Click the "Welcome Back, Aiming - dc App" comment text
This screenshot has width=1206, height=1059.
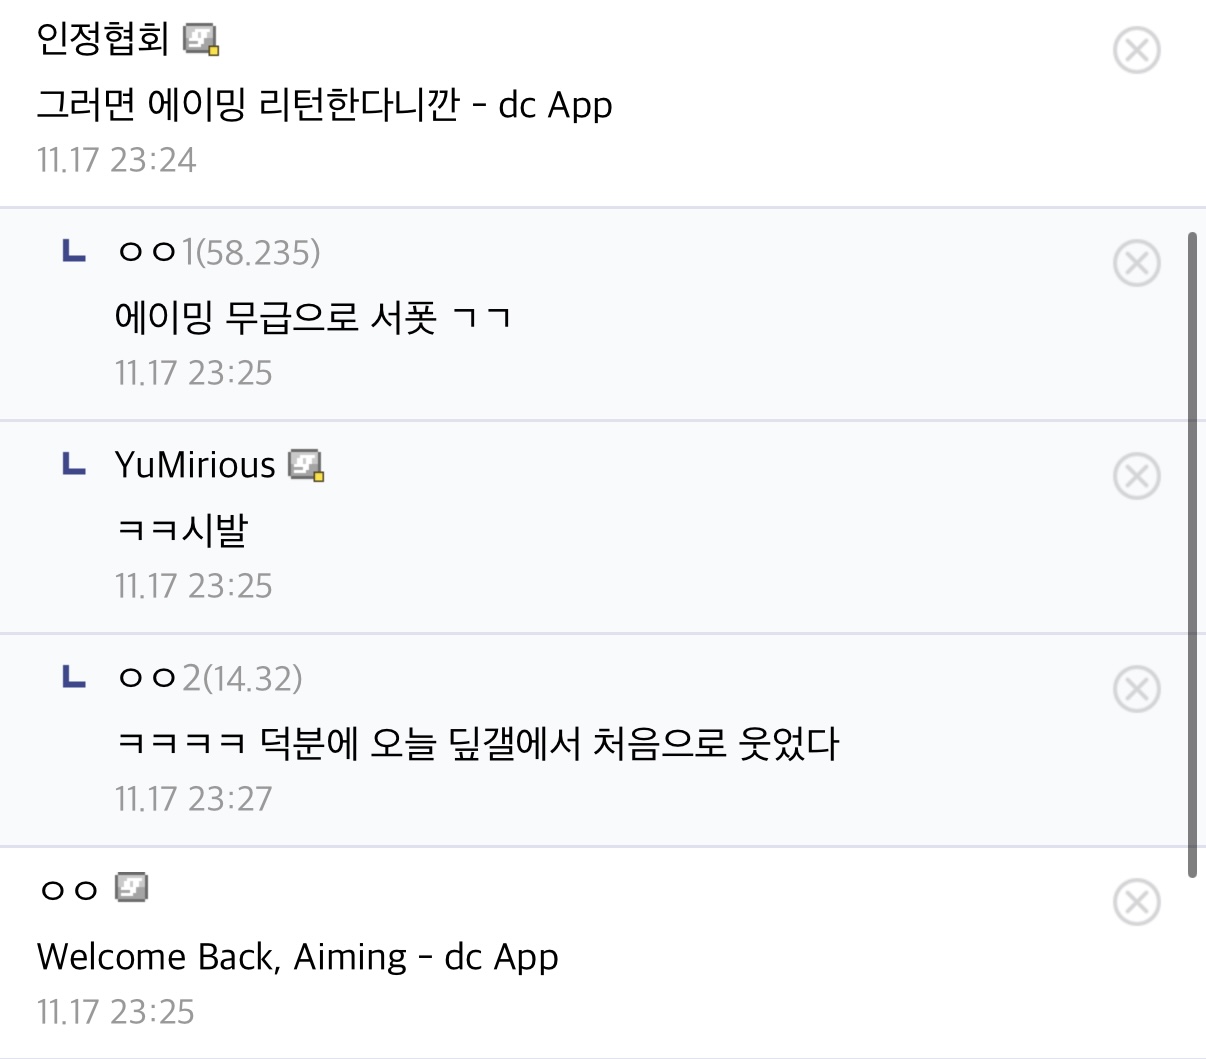297,957
